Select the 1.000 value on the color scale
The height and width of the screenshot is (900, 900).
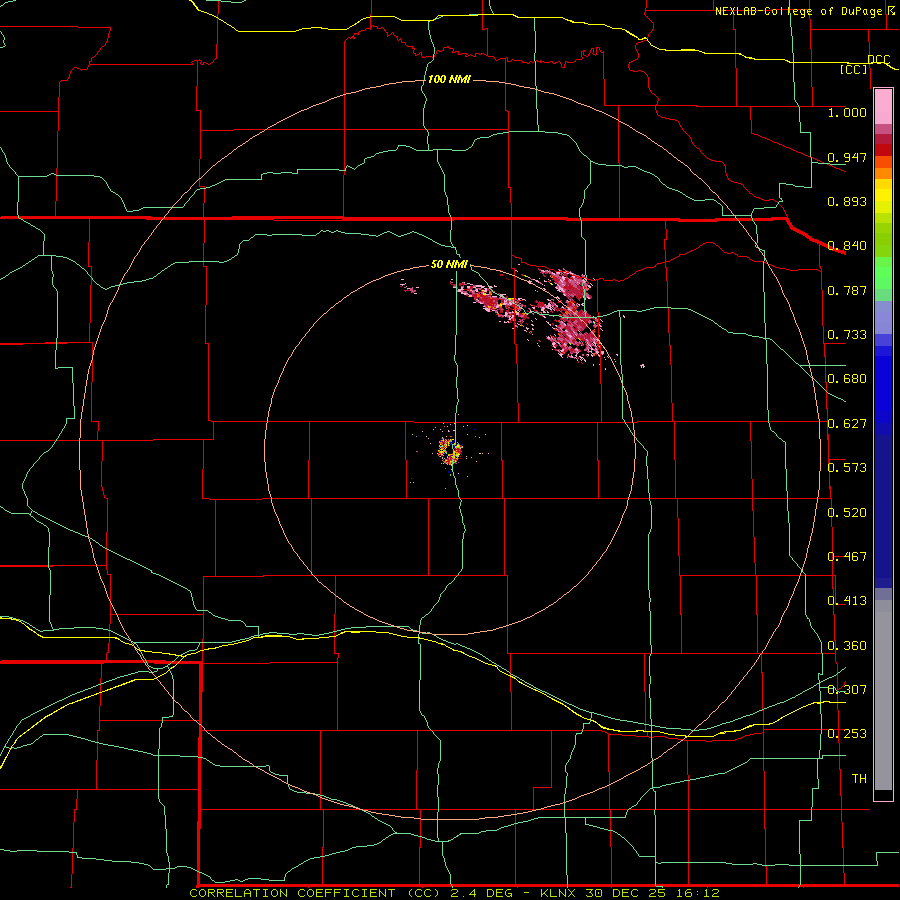(847, 112)
